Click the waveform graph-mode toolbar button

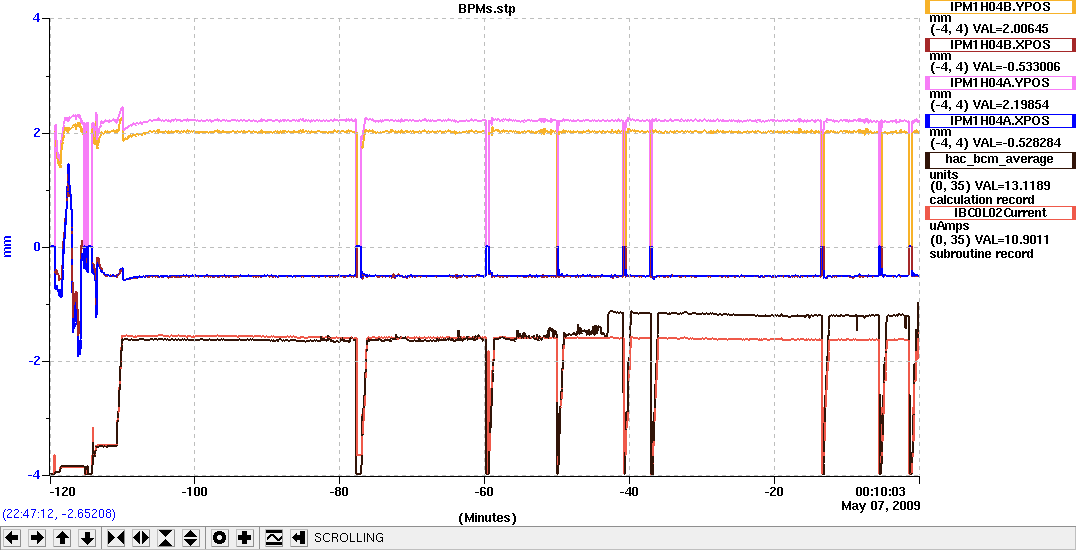click(274, 538)
